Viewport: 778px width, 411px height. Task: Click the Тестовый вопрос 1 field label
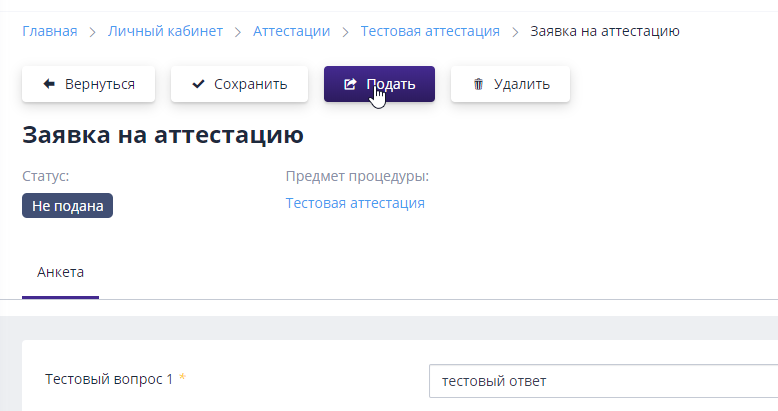tap(110, 379)
